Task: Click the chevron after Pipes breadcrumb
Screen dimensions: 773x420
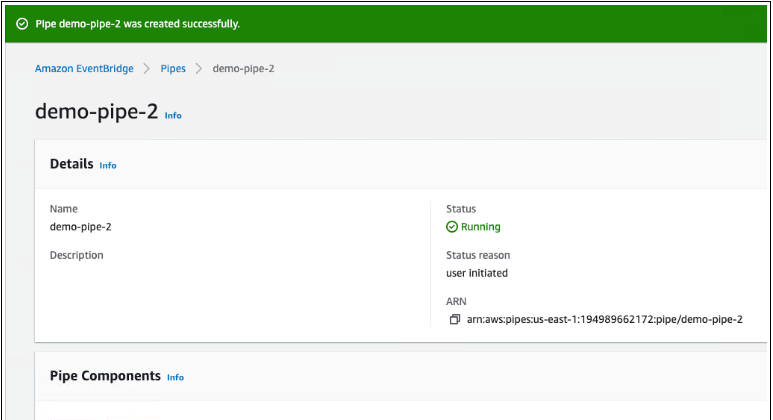Action: coord(198,69)
